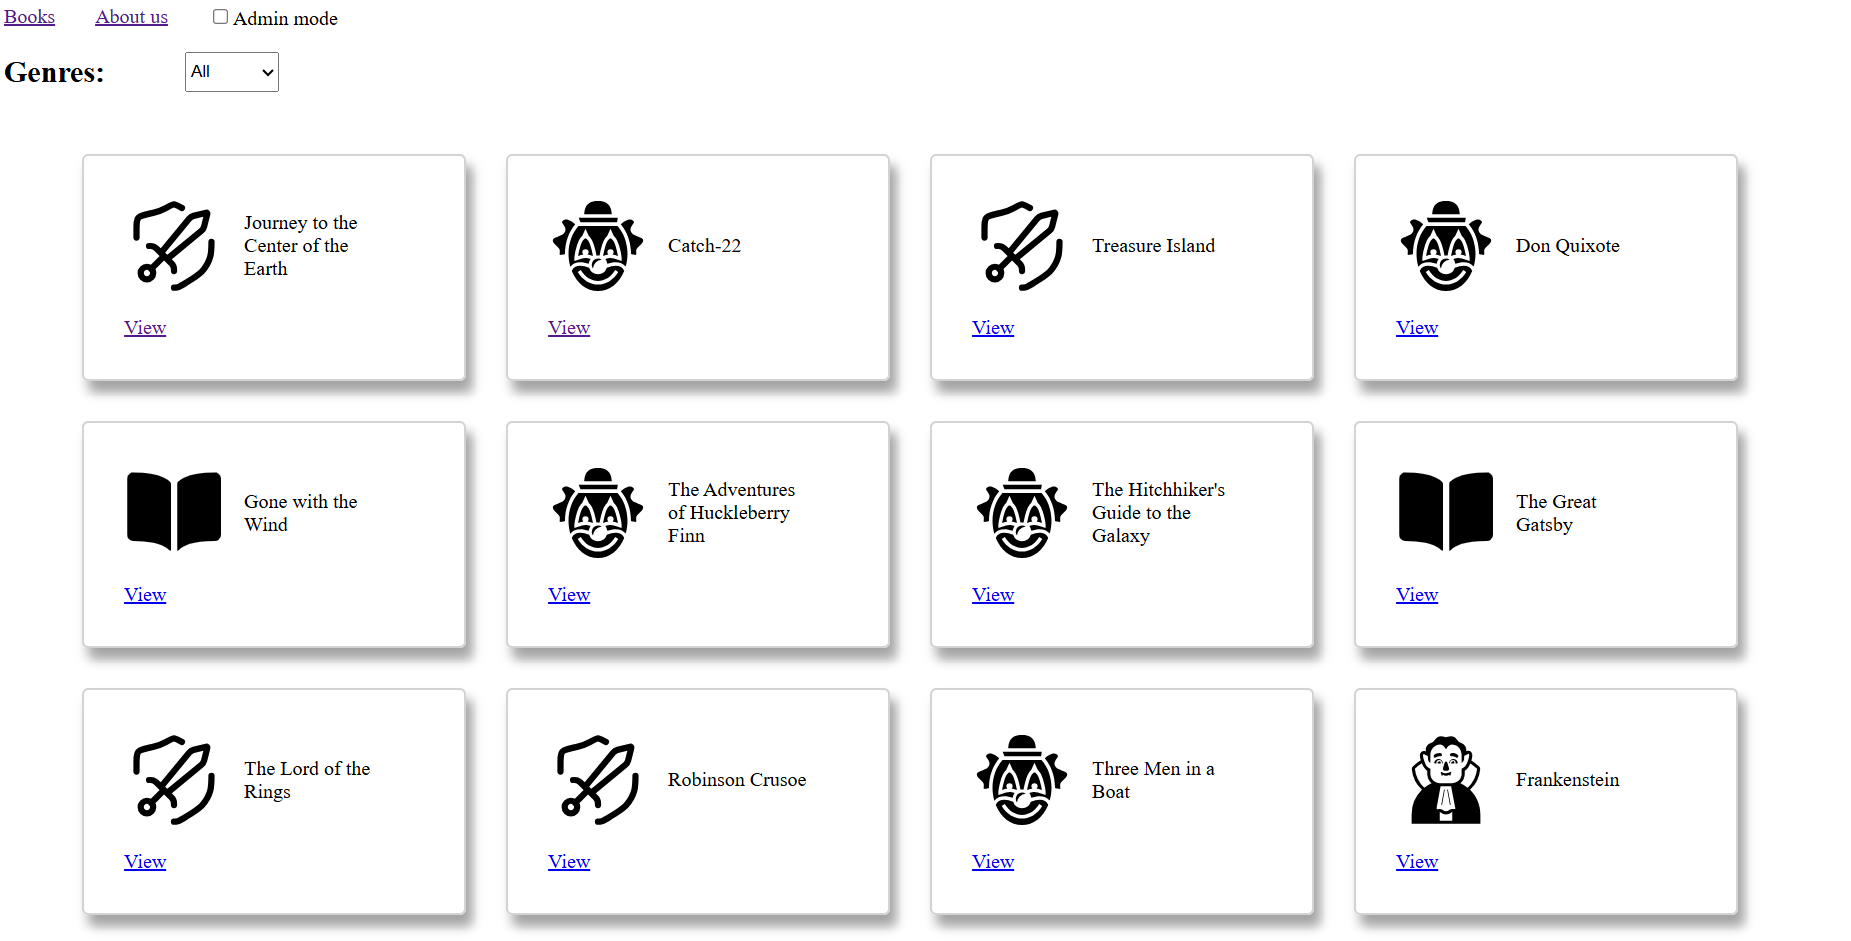Follow View link under The Great Gatsby

coord(1417,595)
